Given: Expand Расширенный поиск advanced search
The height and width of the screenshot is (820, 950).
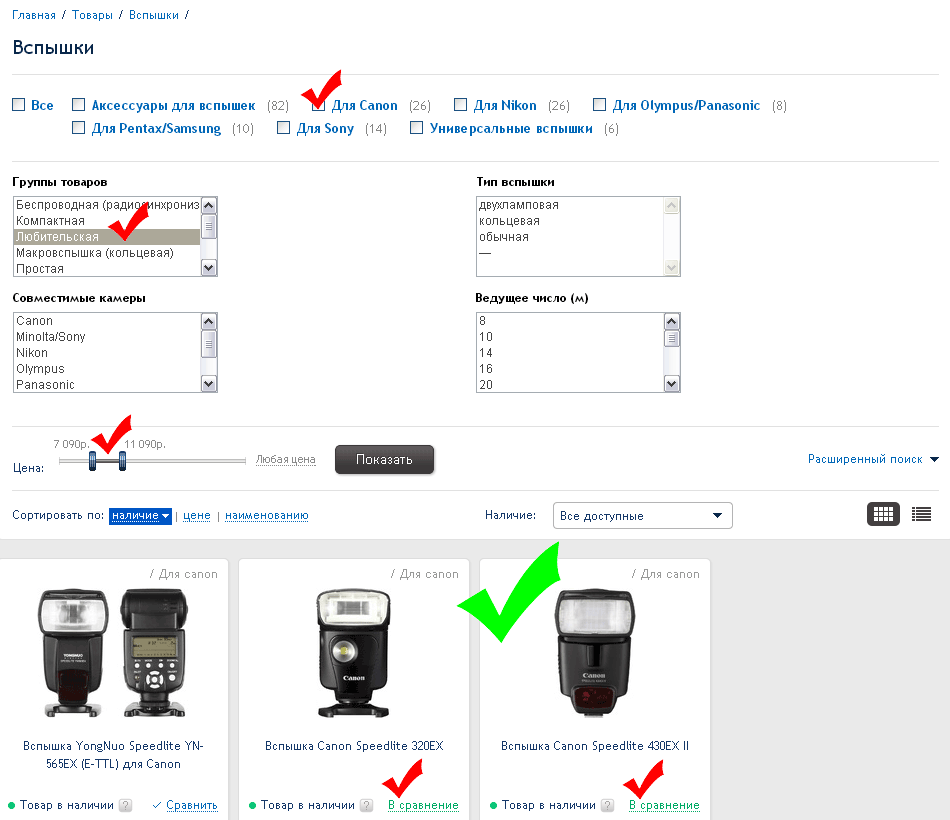Looking at the screenshot, I should click(x=873, y=459).
